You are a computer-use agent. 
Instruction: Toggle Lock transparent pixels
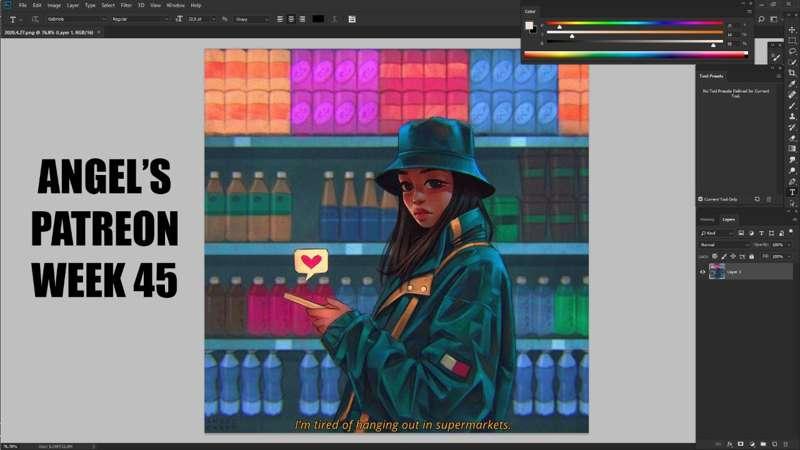click(715, 256)
